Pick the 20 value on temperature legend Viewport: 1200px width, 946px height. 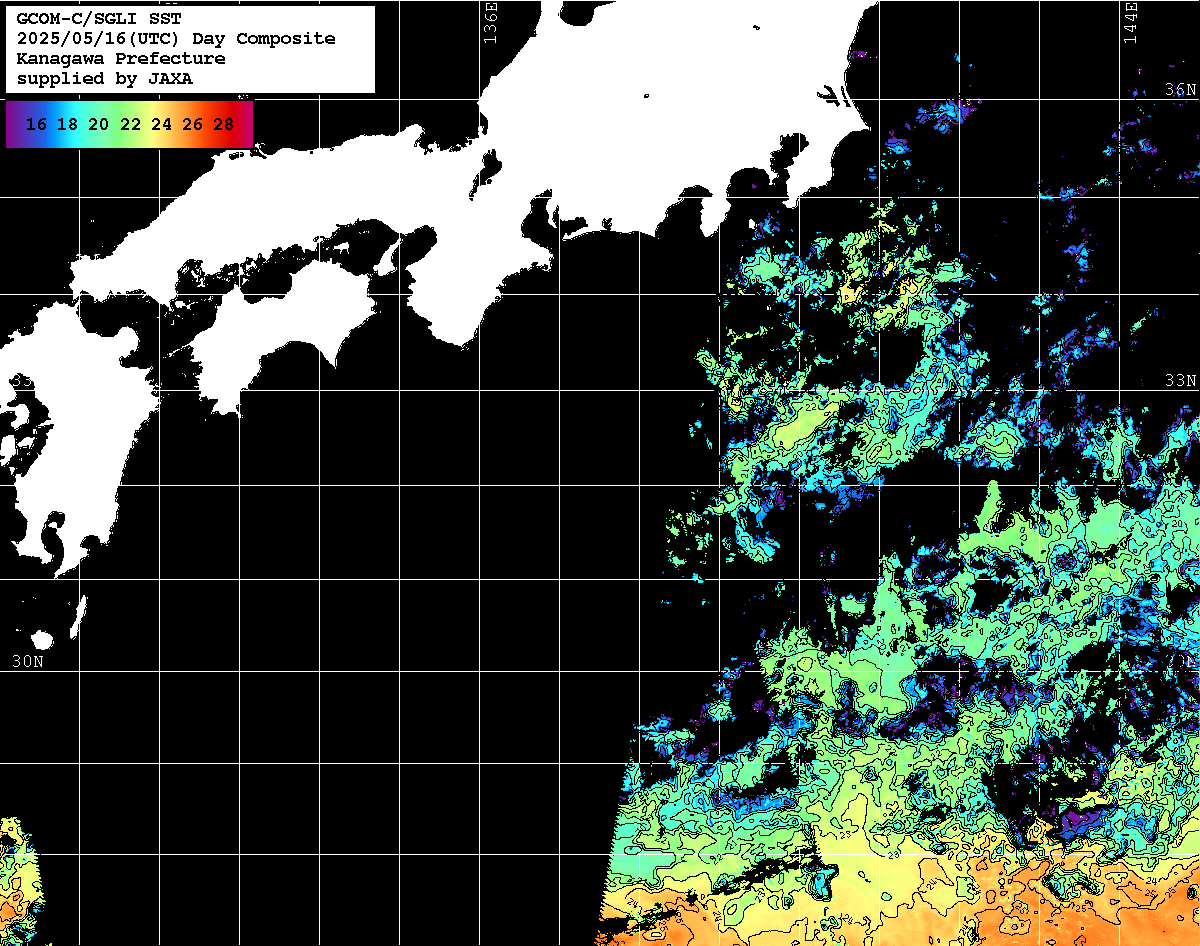pos(98,125)
